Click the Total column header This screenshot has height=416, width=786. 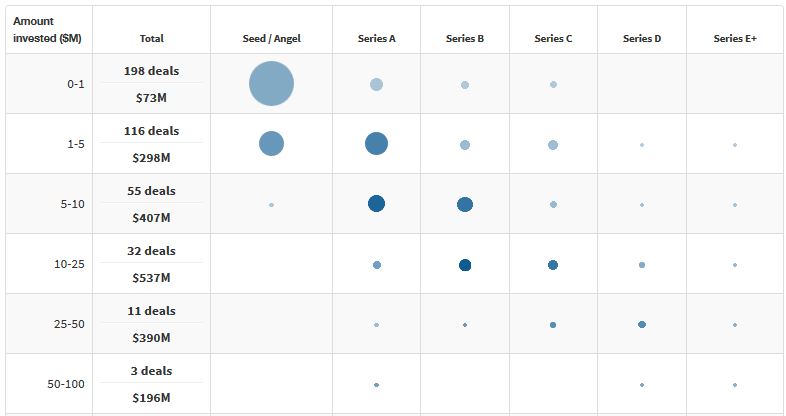point(151,39)
